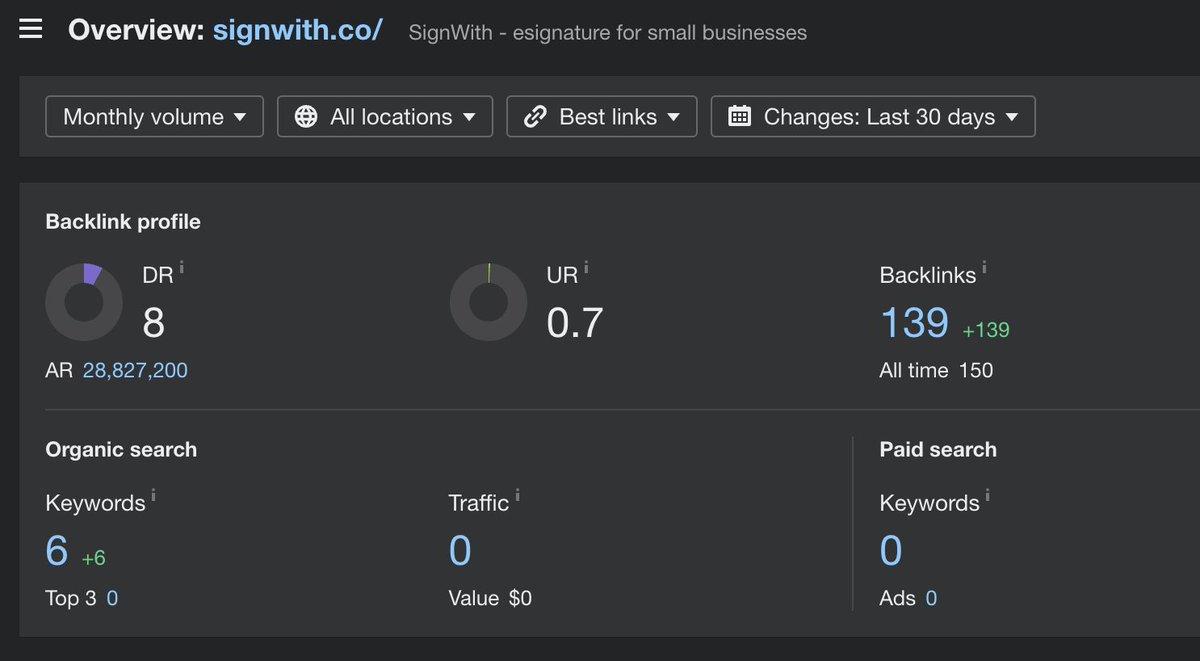
Task: Open the hamburger menu
Action: (31, 29)
